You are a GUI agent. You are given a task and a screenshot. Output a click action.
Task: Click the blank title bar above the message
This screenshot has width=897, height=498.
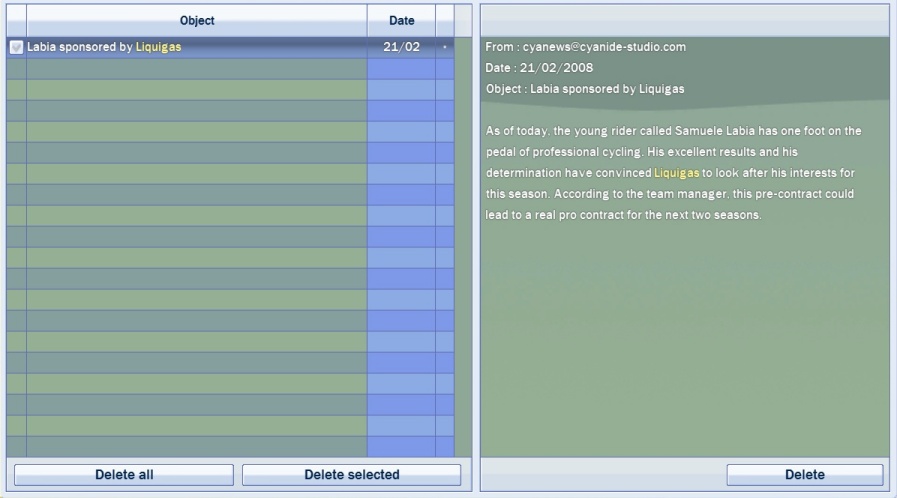click(684, 20)
